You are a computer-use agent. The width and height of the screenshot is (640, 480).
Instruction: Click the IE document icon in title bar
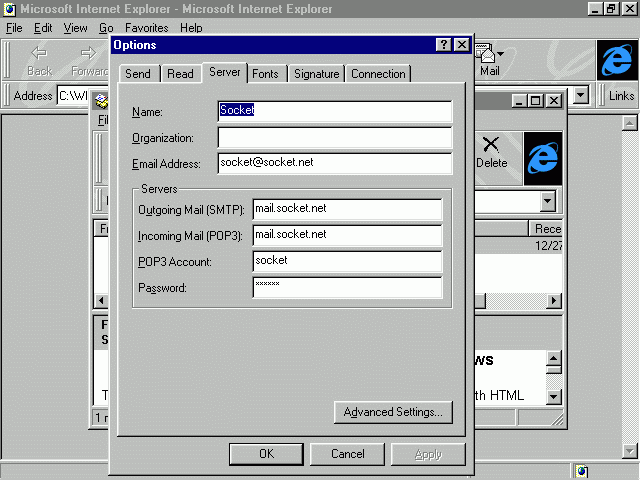(x=9, y=9)
